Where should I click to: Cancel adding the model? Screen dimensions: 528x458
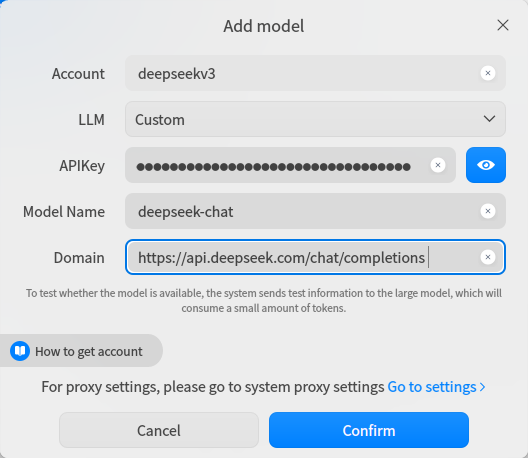(159, 430)
